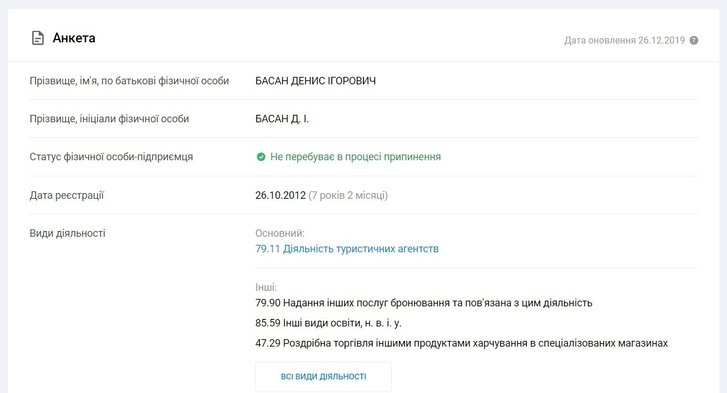Select the 79.90 Надання інших послуг бронювання line
This screenshot has width=727, height=393.
[424, 303]
